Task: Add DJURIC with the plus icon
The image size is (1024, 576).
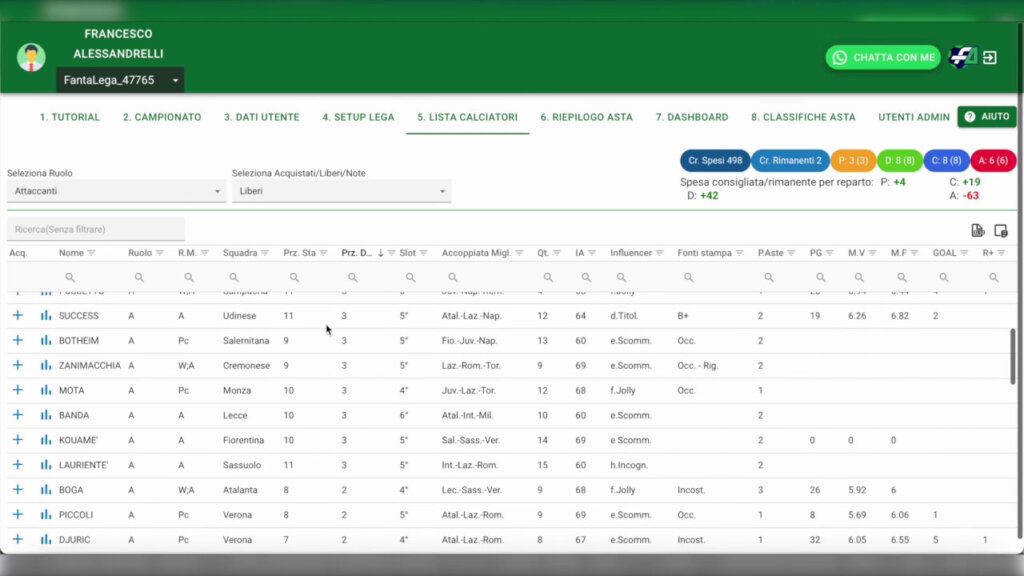Action: [18, 539]
